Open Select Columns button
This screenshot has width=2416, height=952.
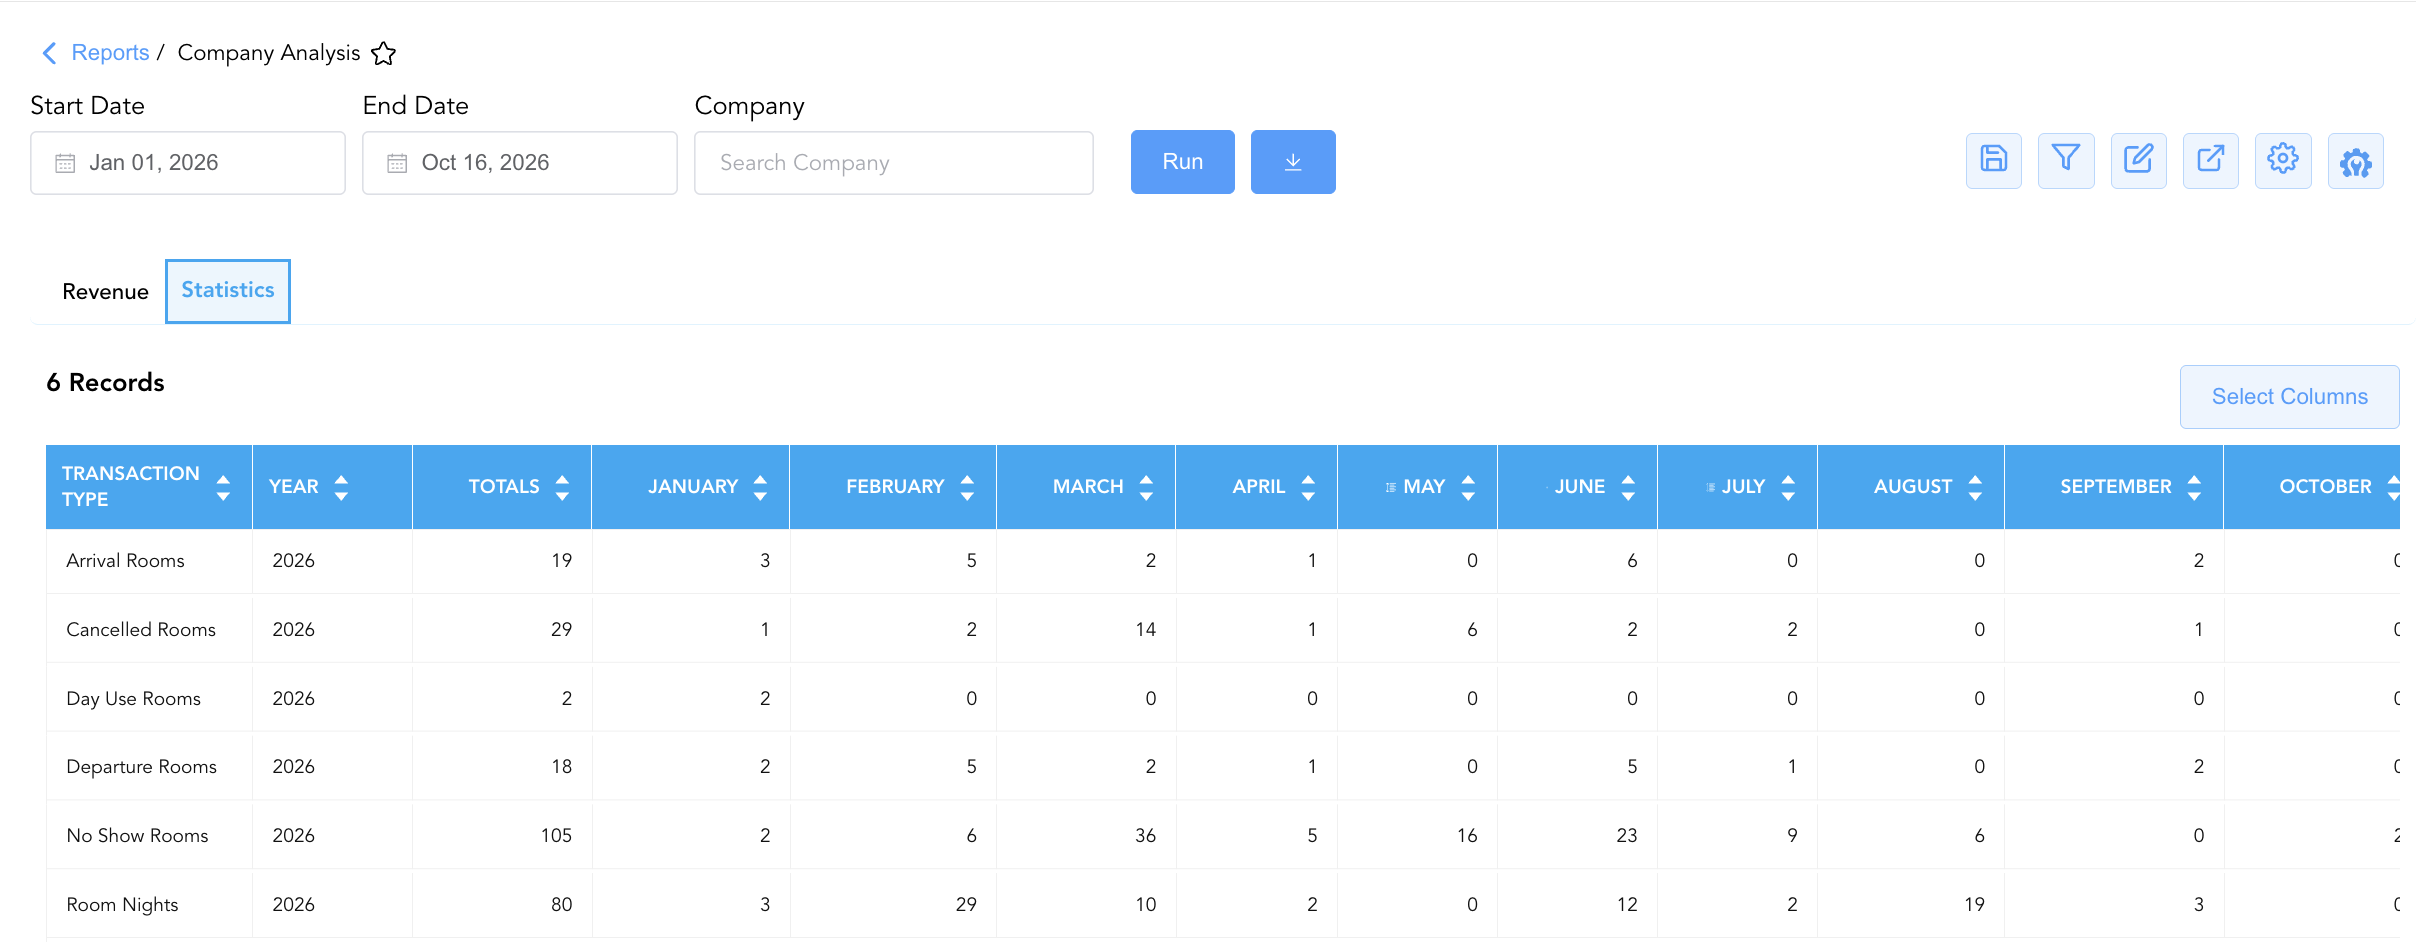(x=2289, y=397)
